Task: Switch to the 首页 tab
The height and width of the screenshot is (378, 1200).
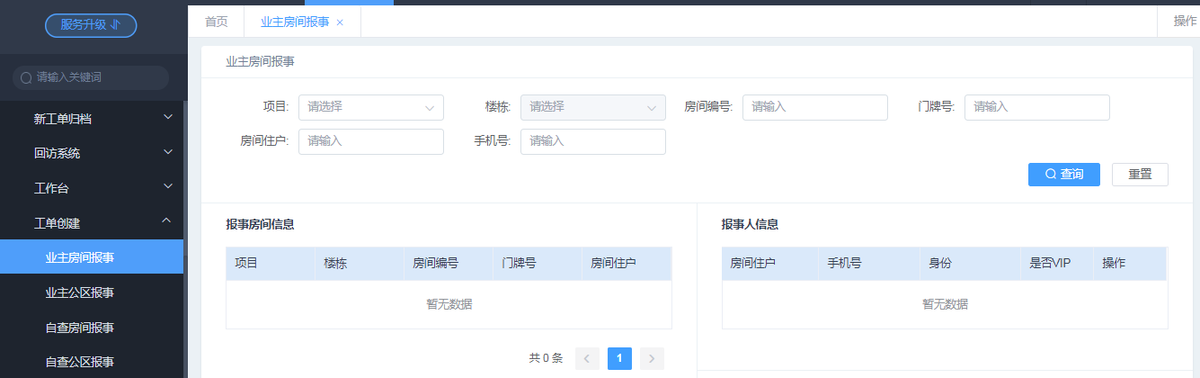Action: coord(216,21)
